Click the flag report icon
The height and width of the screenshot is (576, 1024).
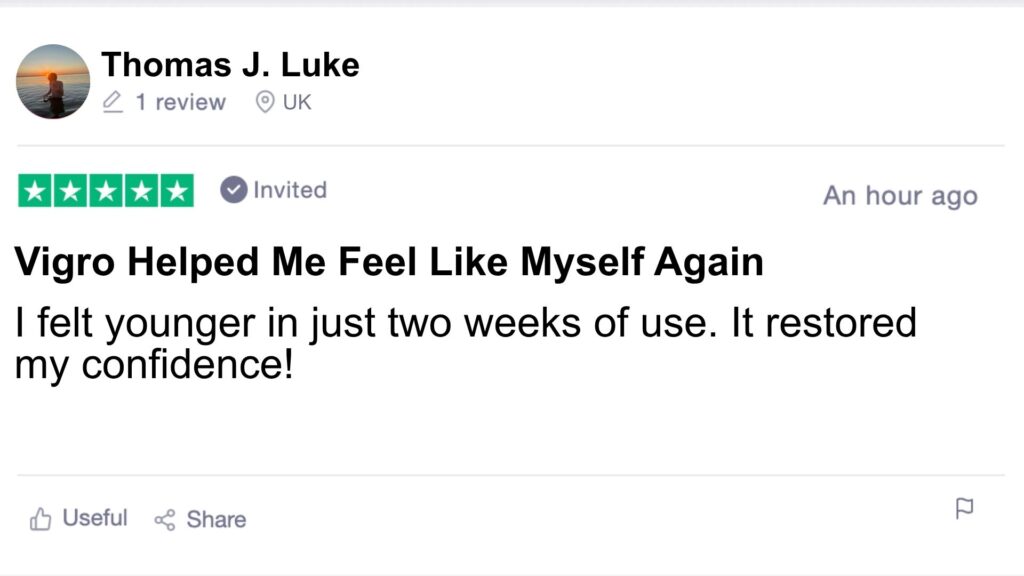[964, 509]
